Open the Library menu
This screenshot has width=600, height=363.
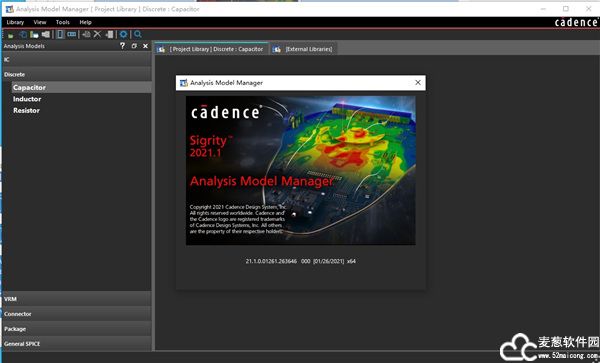[15, 22]
